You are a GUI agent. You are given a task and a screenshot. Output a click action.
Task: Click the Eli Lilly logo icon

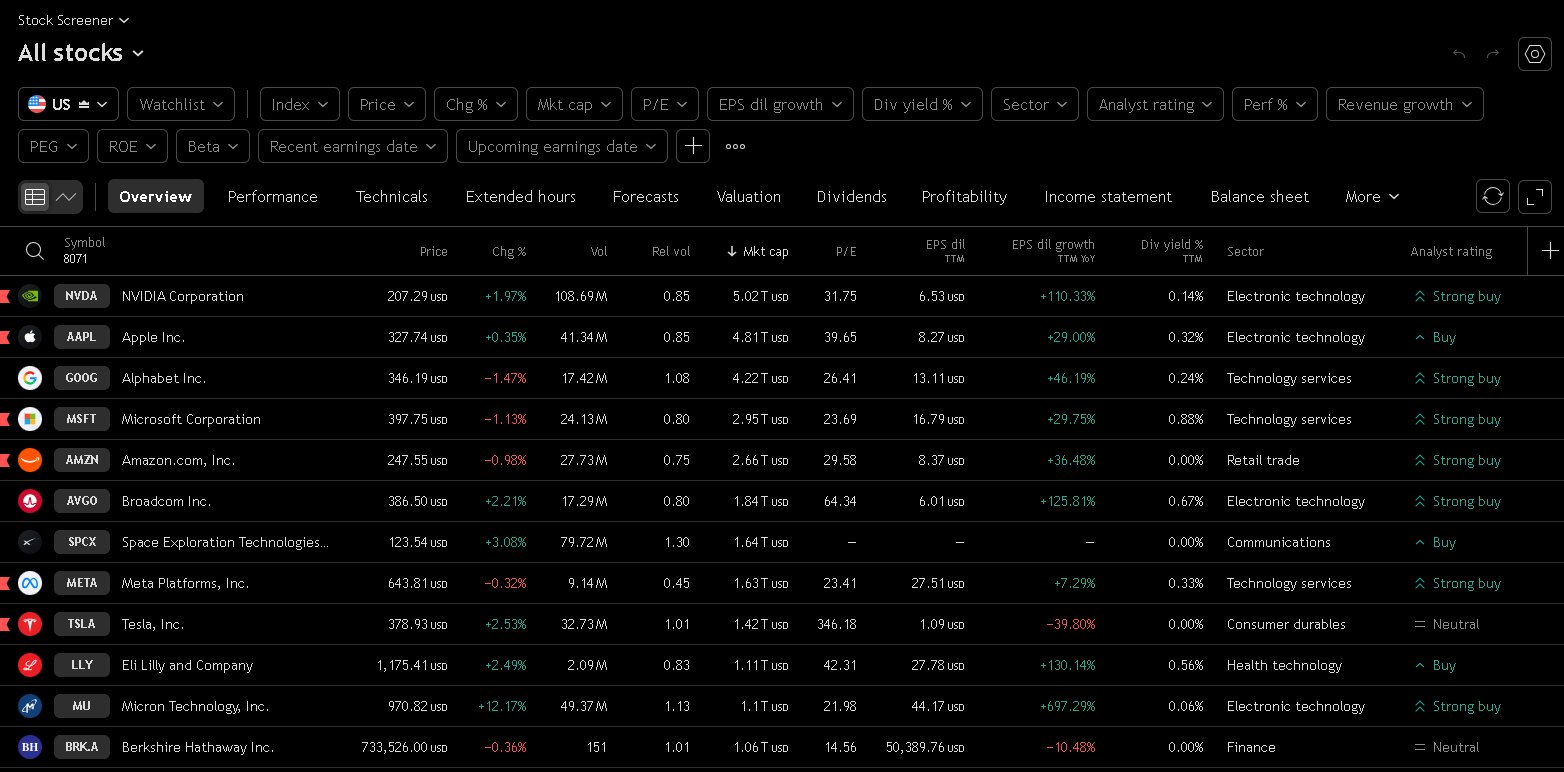(x=30, y=665)
